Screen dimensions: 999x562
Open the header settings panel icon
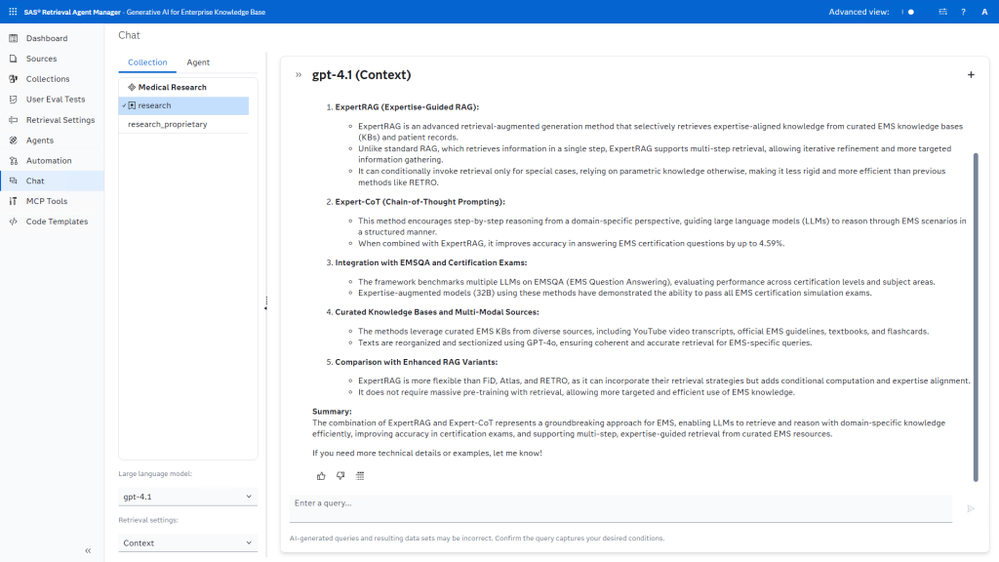pyautogui.click(x=943, y=11)
